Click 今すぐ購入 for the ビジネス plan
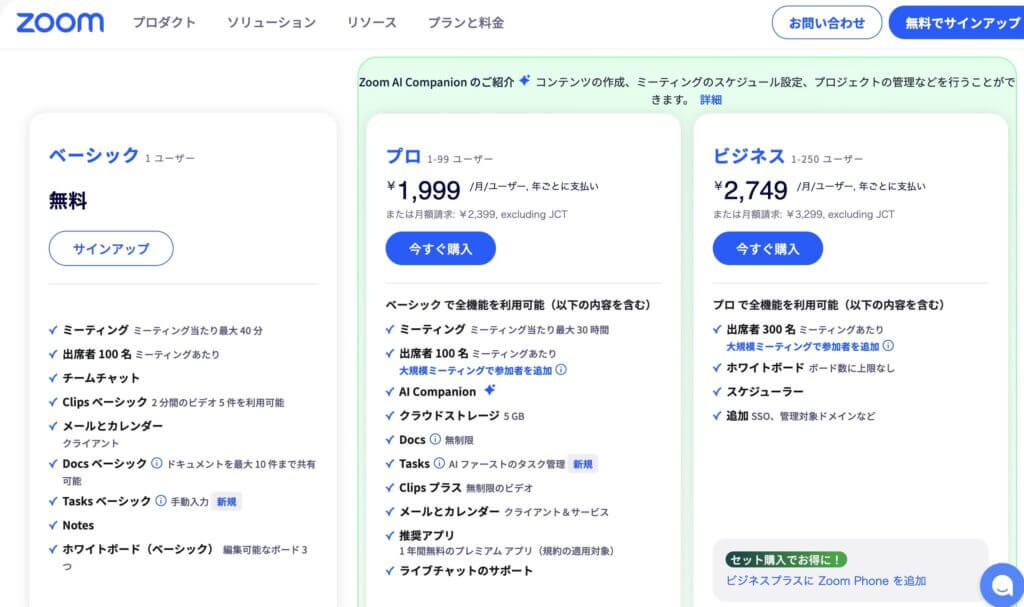This screenshot has height=607, width=1024. pos(768,249)
